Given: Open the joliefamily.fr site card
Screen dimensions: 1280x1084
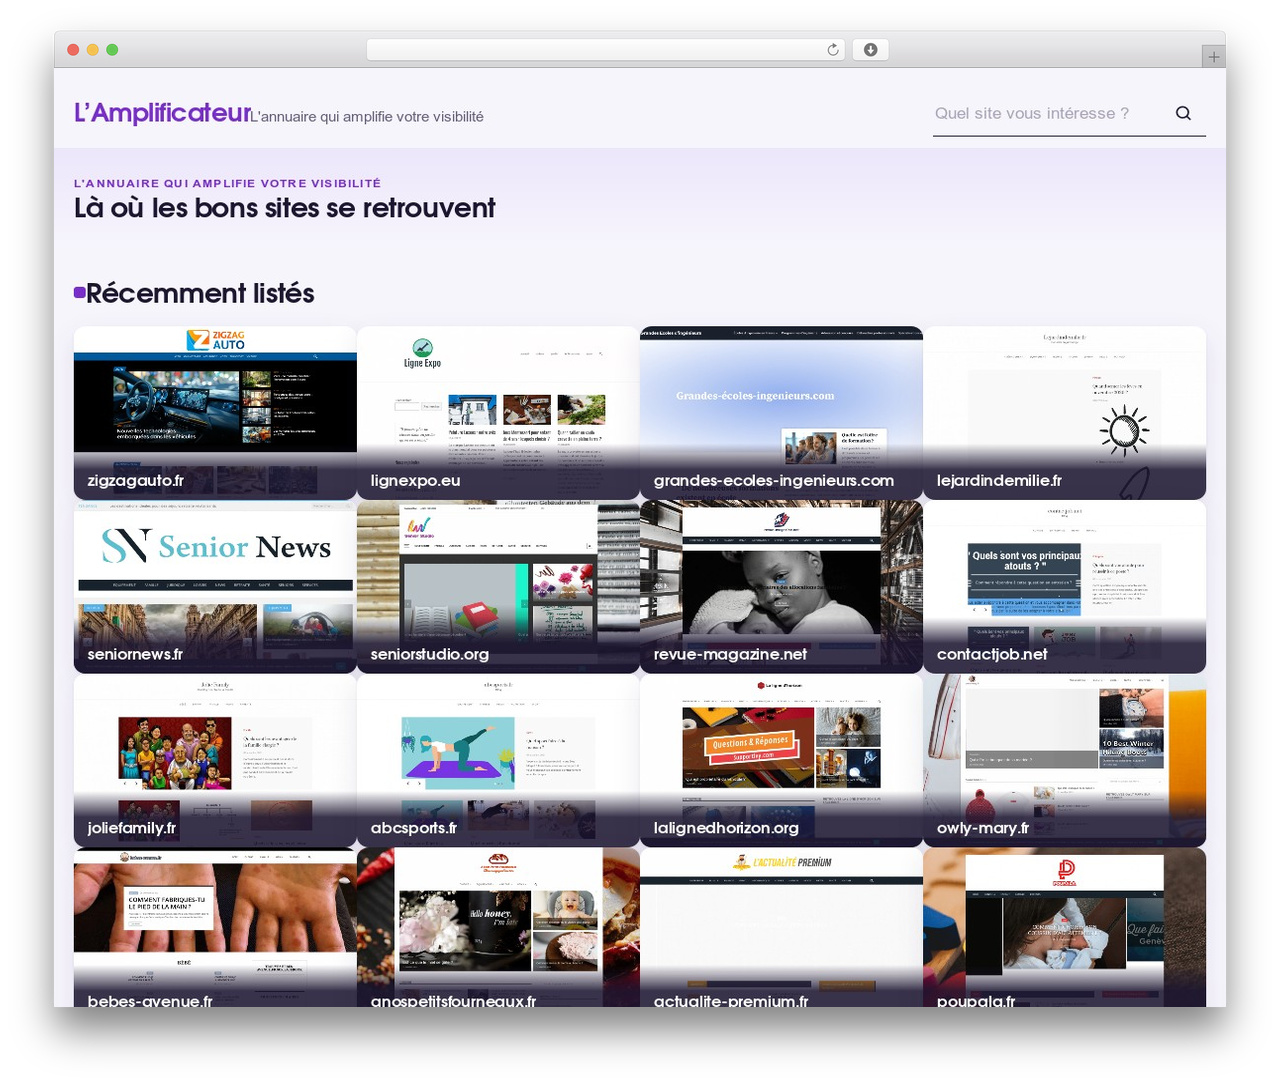Looking at the screenshot, I should point(215,761).
